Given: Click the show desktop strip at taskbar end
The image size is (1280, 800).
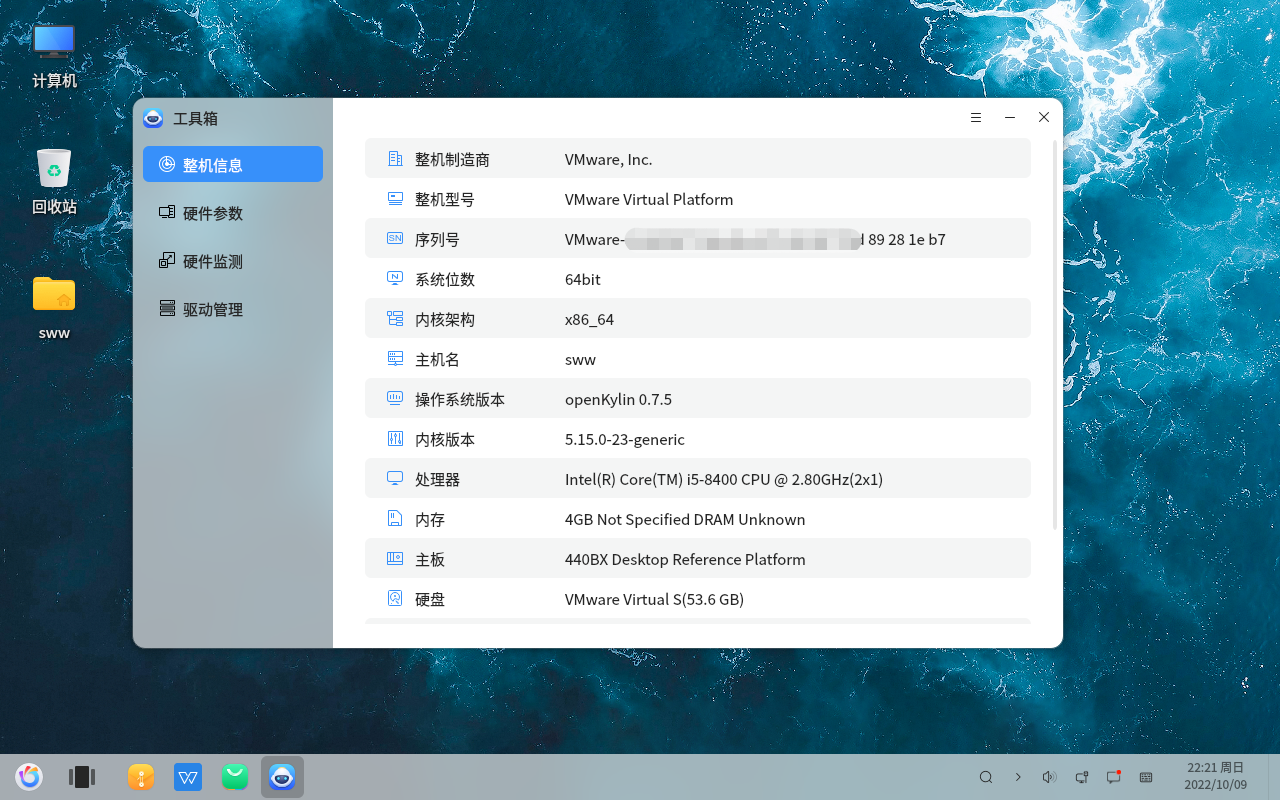Looking at the screenshot, I should (x=1274, y=777).
